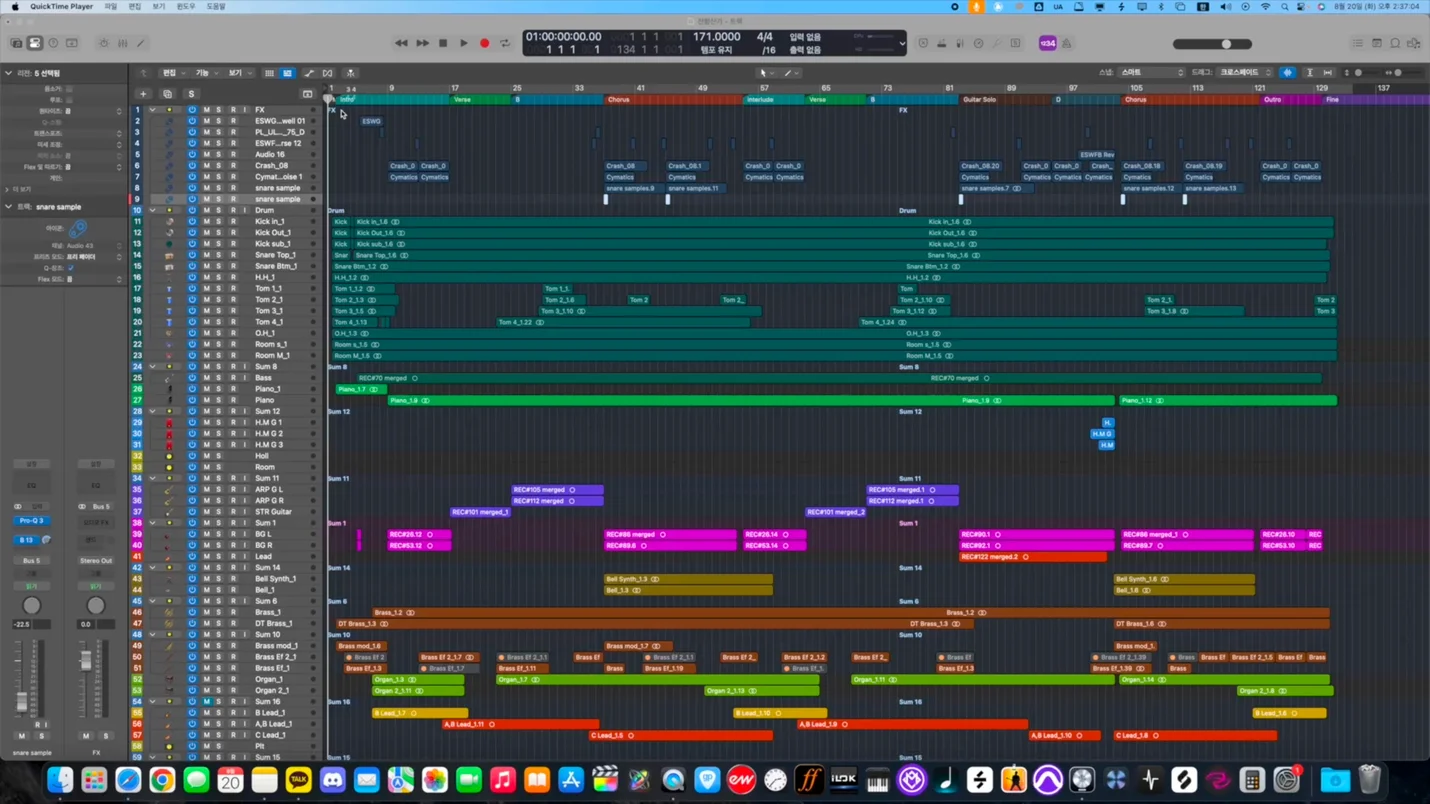The height and width of the screenshot is (804, 1430).
Task: Open the left-click pointer tool menu
Action: pos(765,73)
